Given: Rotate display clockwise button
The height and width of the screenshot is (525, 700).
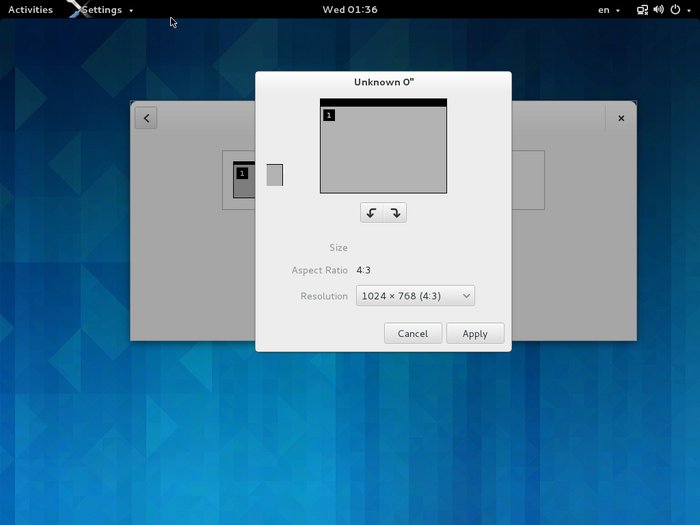Looking at the screenshot, I should pos(395,213).
